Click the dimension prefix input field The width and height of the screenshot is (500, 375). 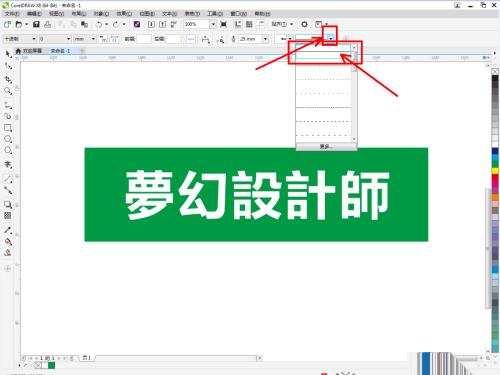pos(144,39)
